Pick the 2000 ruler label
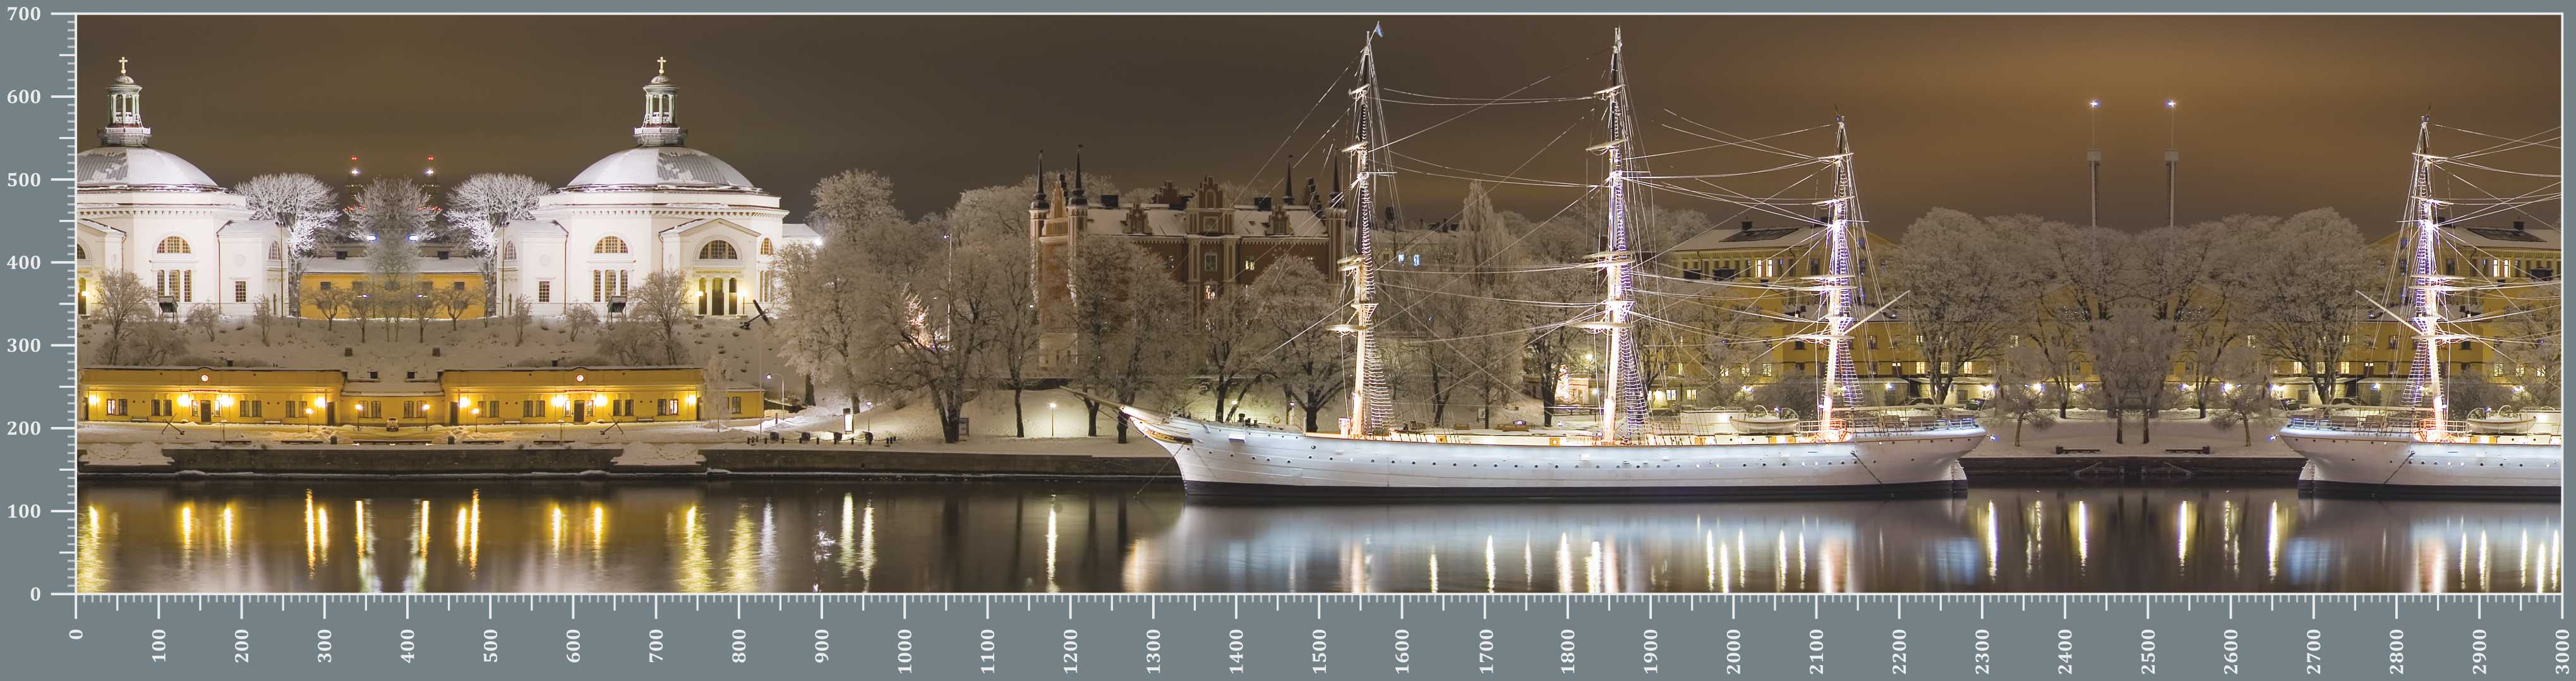Screen dimensions: 2576x681 [1734, 652]
